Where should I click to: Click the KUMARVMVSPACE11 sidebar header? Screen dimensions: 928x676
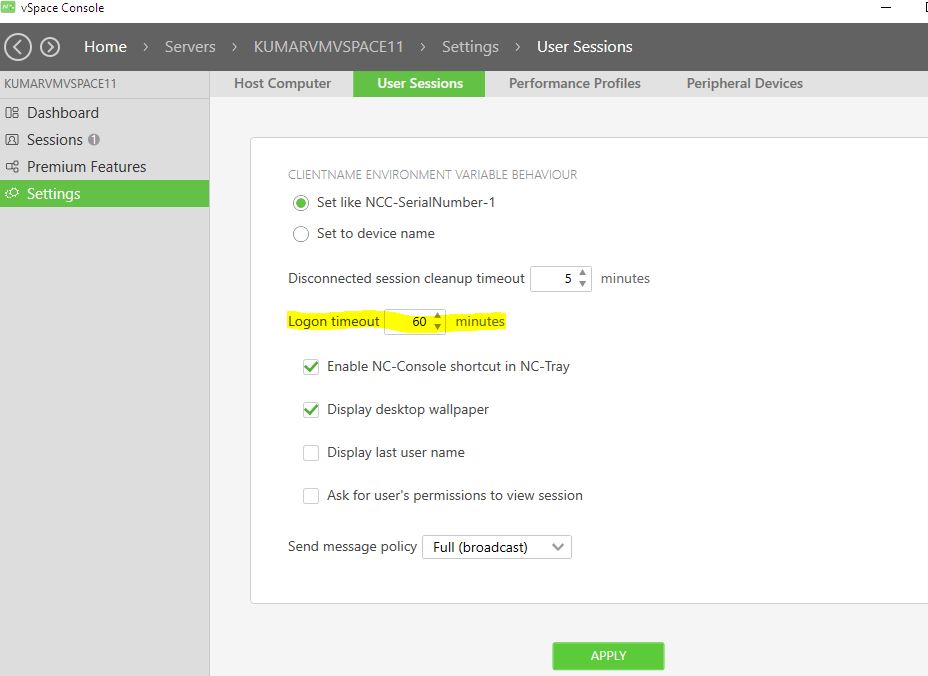click(x=60, y=83)
